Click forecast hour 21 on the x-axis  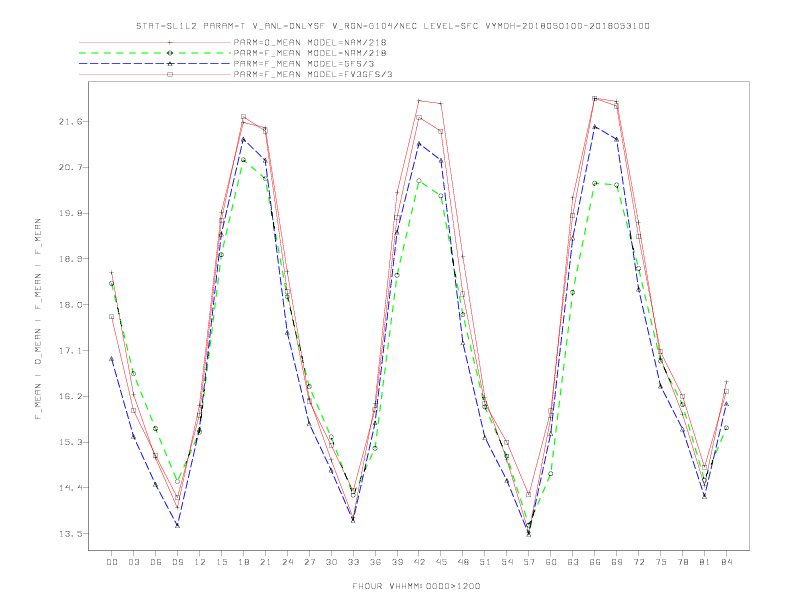(x=265, y=562)
